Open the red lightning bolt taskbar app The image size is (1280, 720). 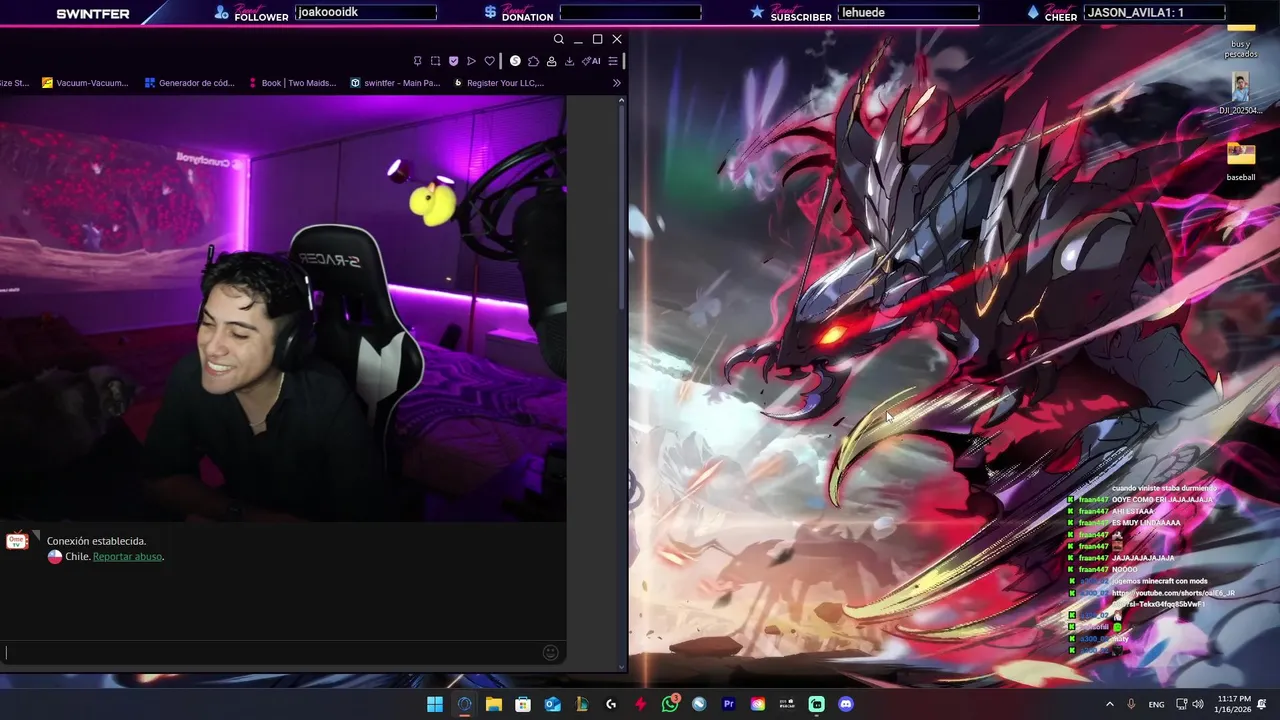coord(640,704)
